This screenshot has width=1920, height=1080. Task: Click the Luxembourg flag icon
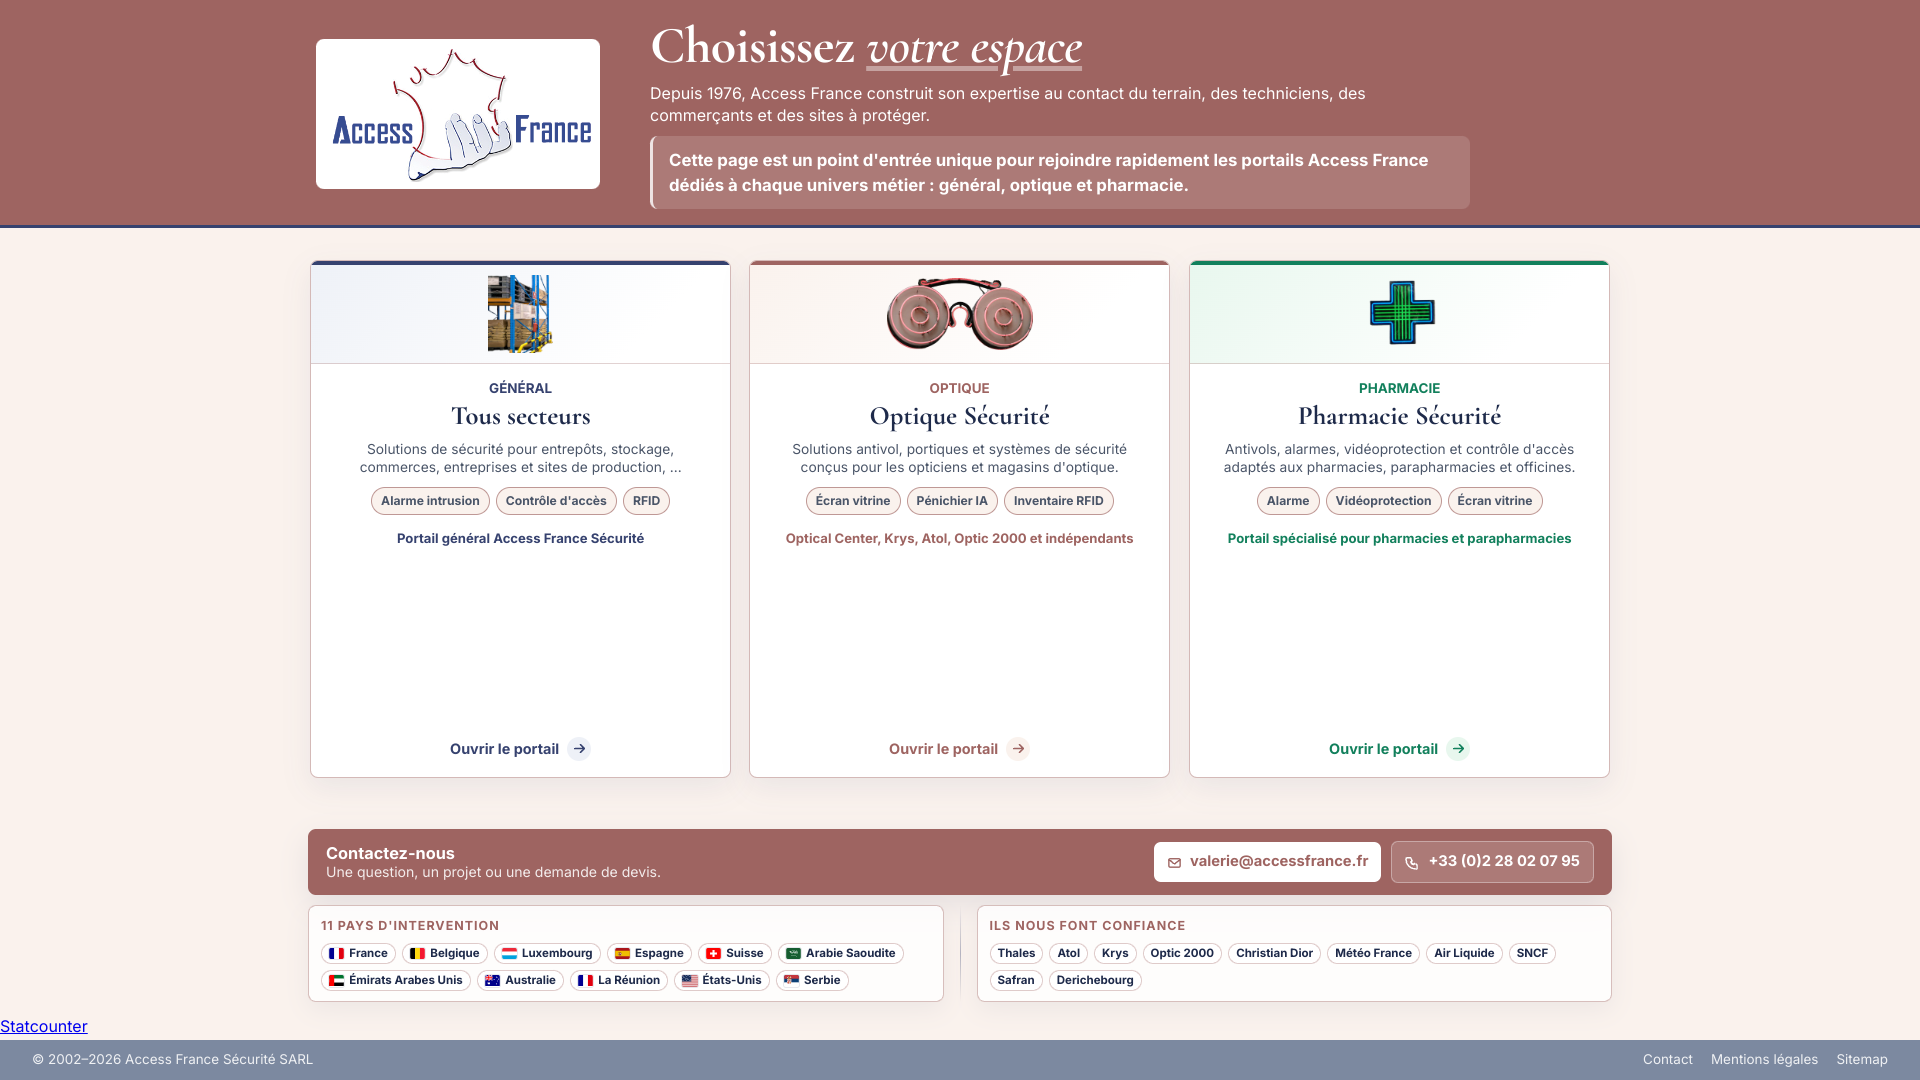tap(510, 954)
